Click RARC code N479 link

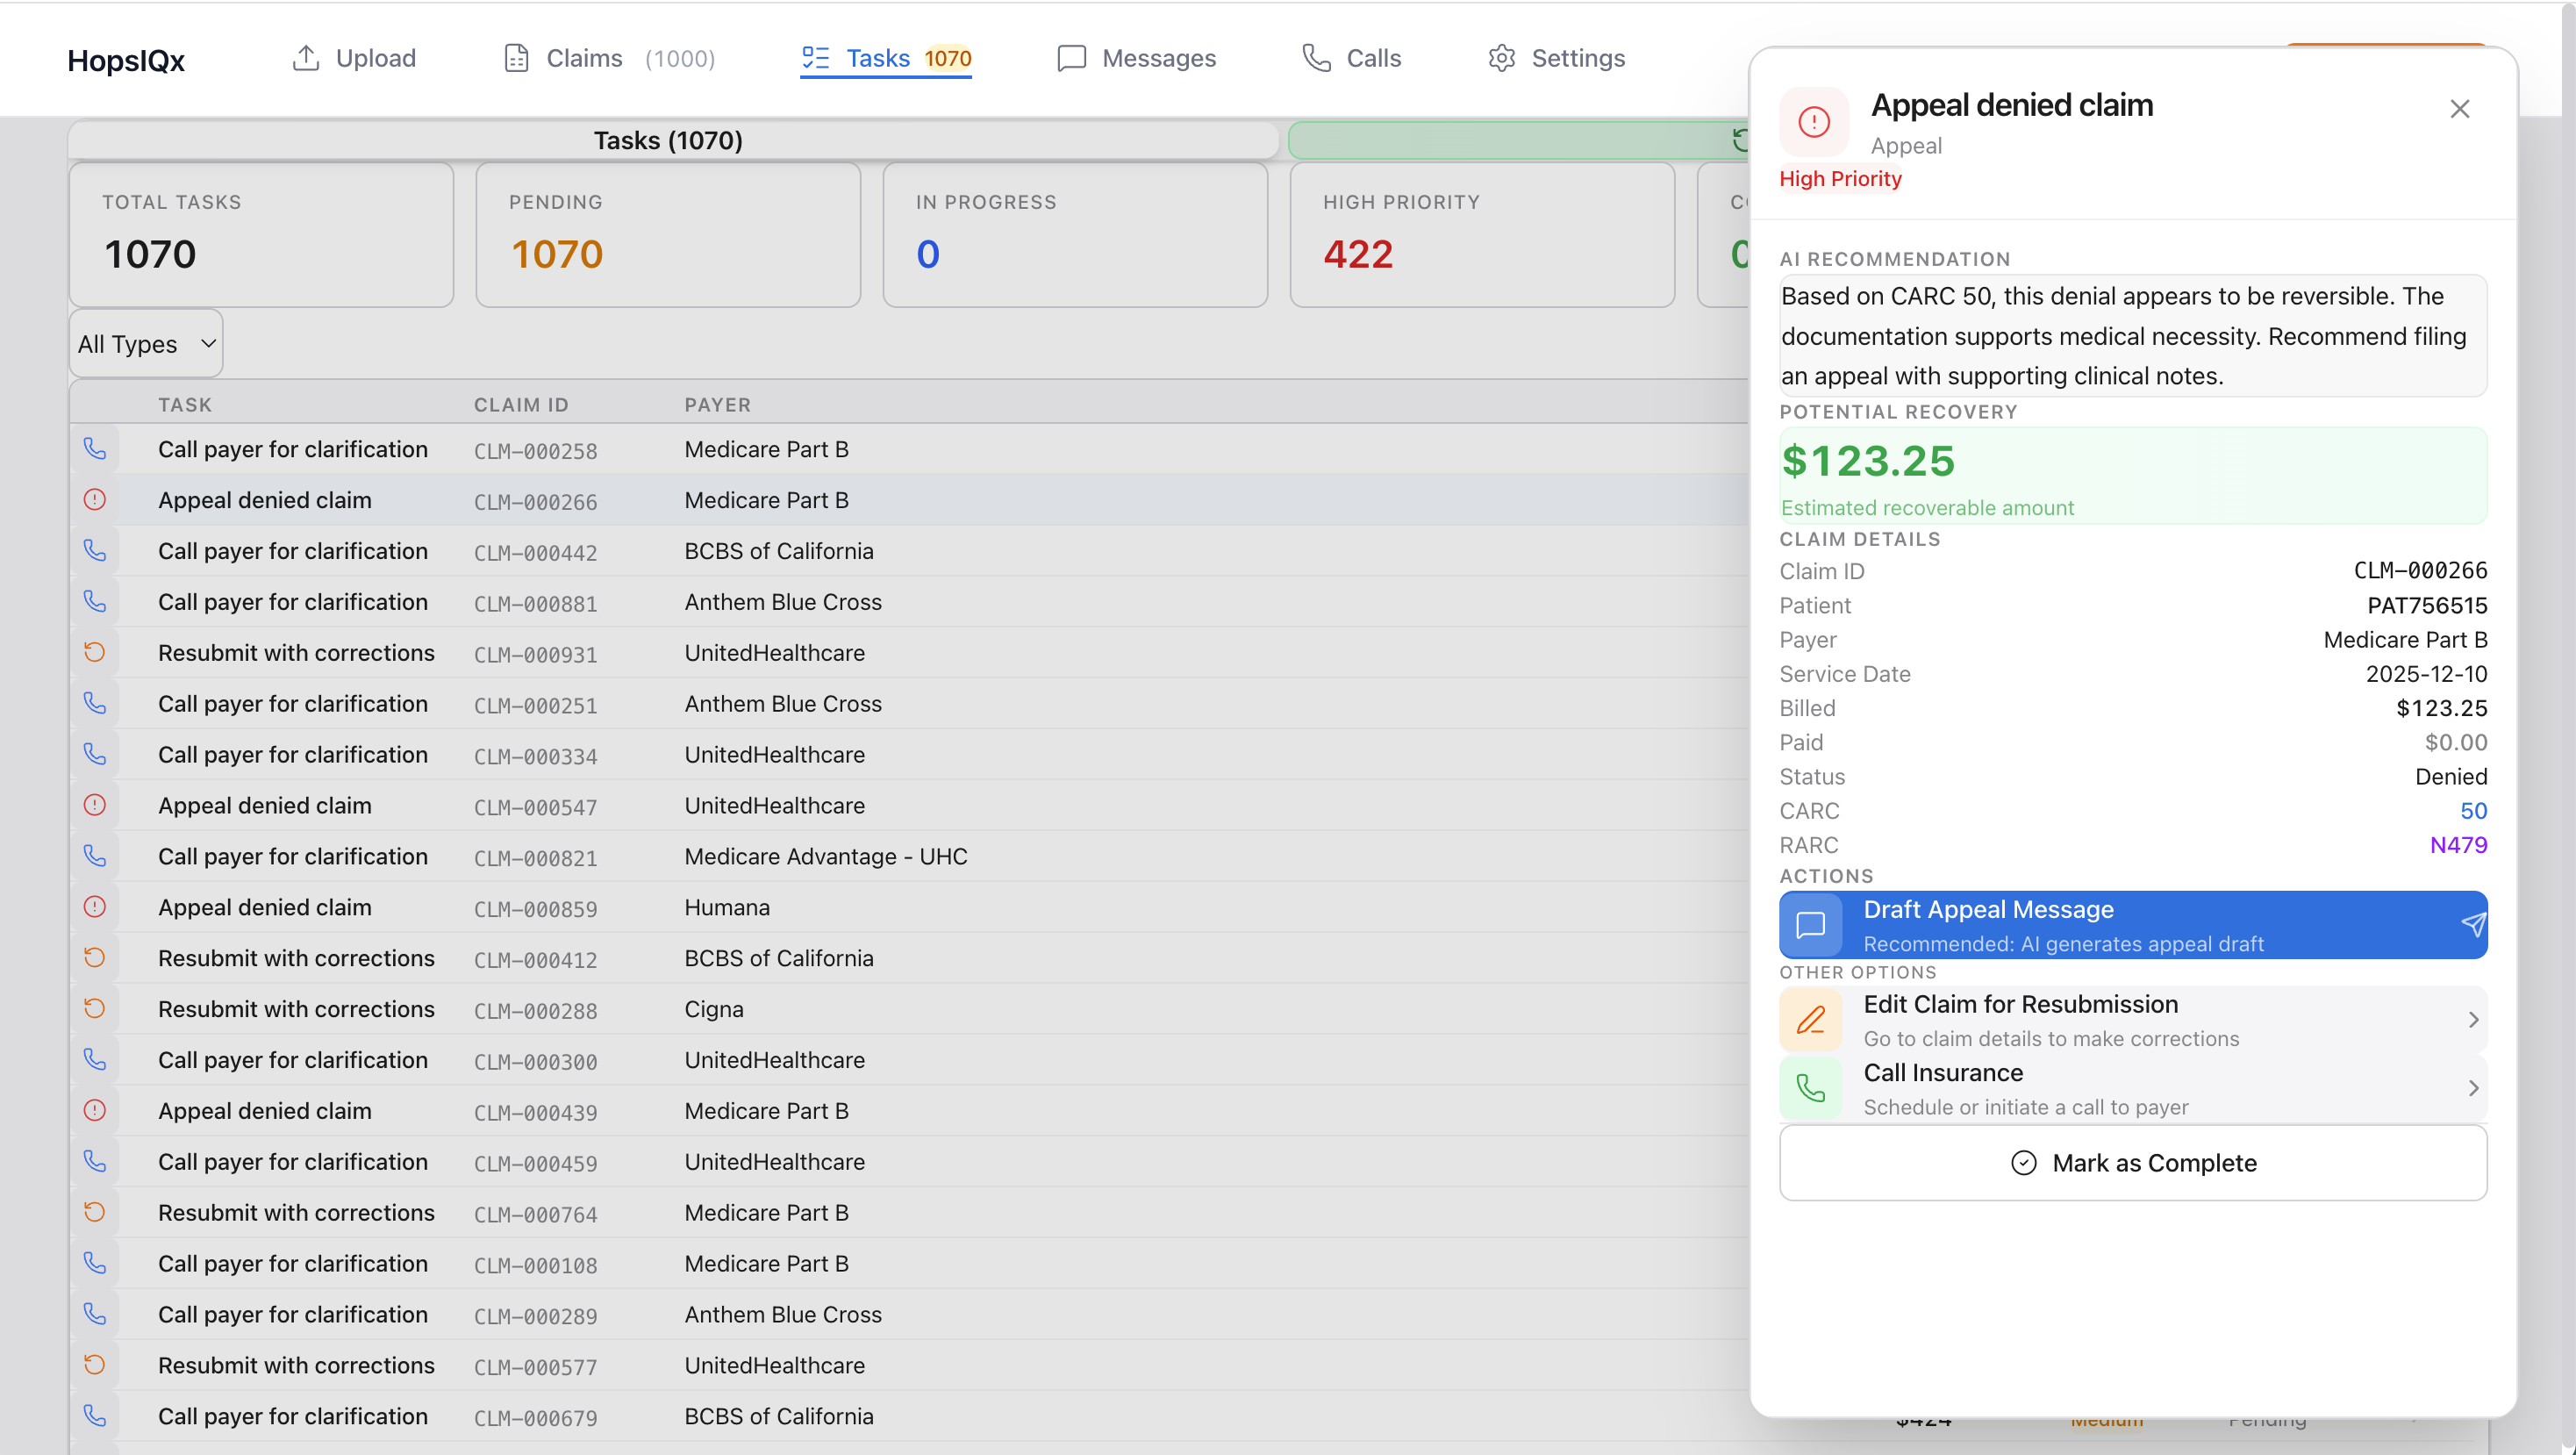click(x=2457, y=845)
